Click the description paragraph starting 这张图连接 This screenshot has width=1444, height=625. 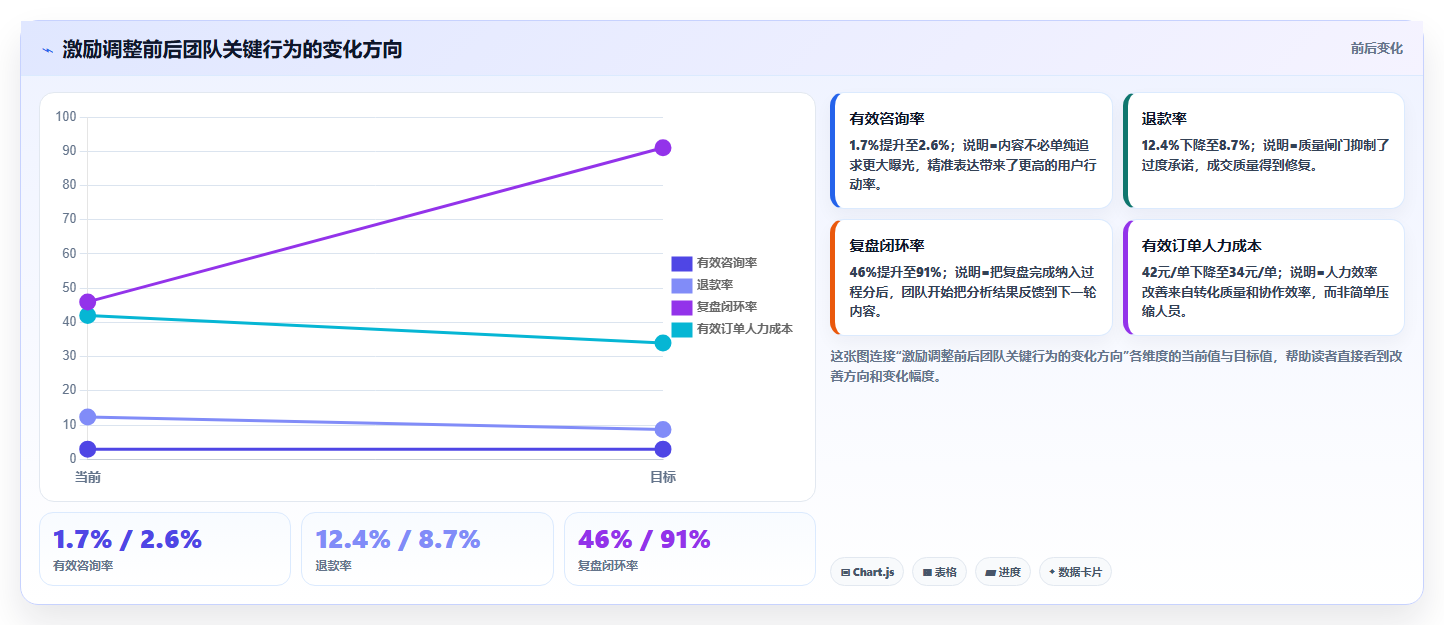click(1116, 366)
